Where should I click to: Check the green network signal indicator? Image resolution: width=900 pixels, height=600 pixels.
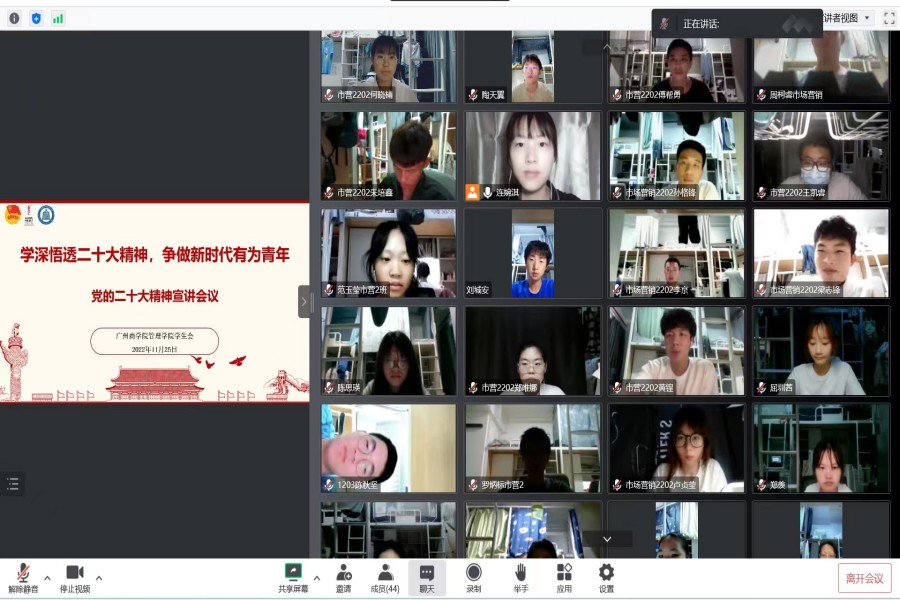pyautogui.click(x=58, y=17)
